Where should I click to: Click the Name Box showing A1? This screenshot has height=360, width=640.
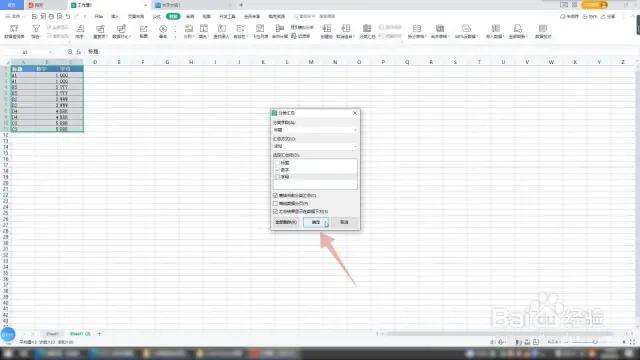25,52
